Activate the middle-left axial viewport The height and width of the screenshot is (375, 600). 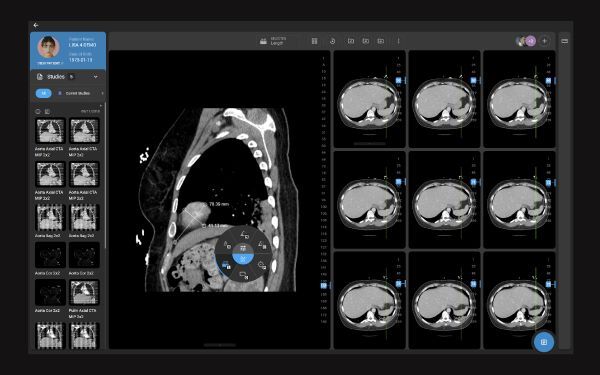(369, 200)
